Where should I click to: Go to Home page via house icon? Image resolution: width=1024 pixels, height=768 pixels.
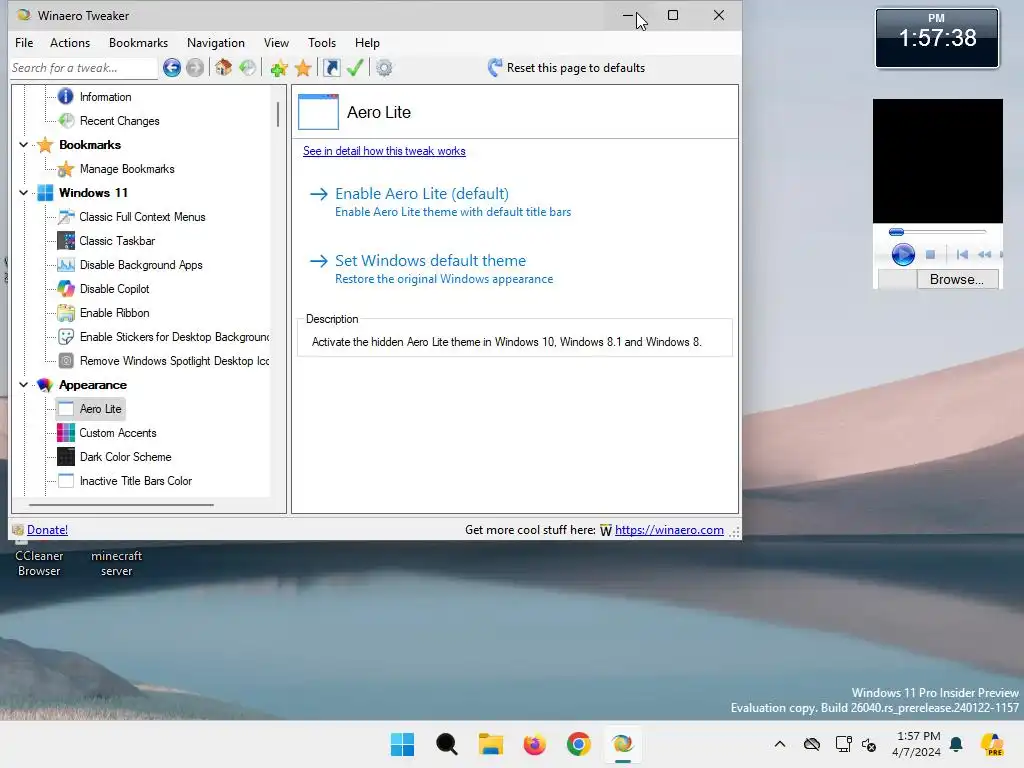click(223, 67)
